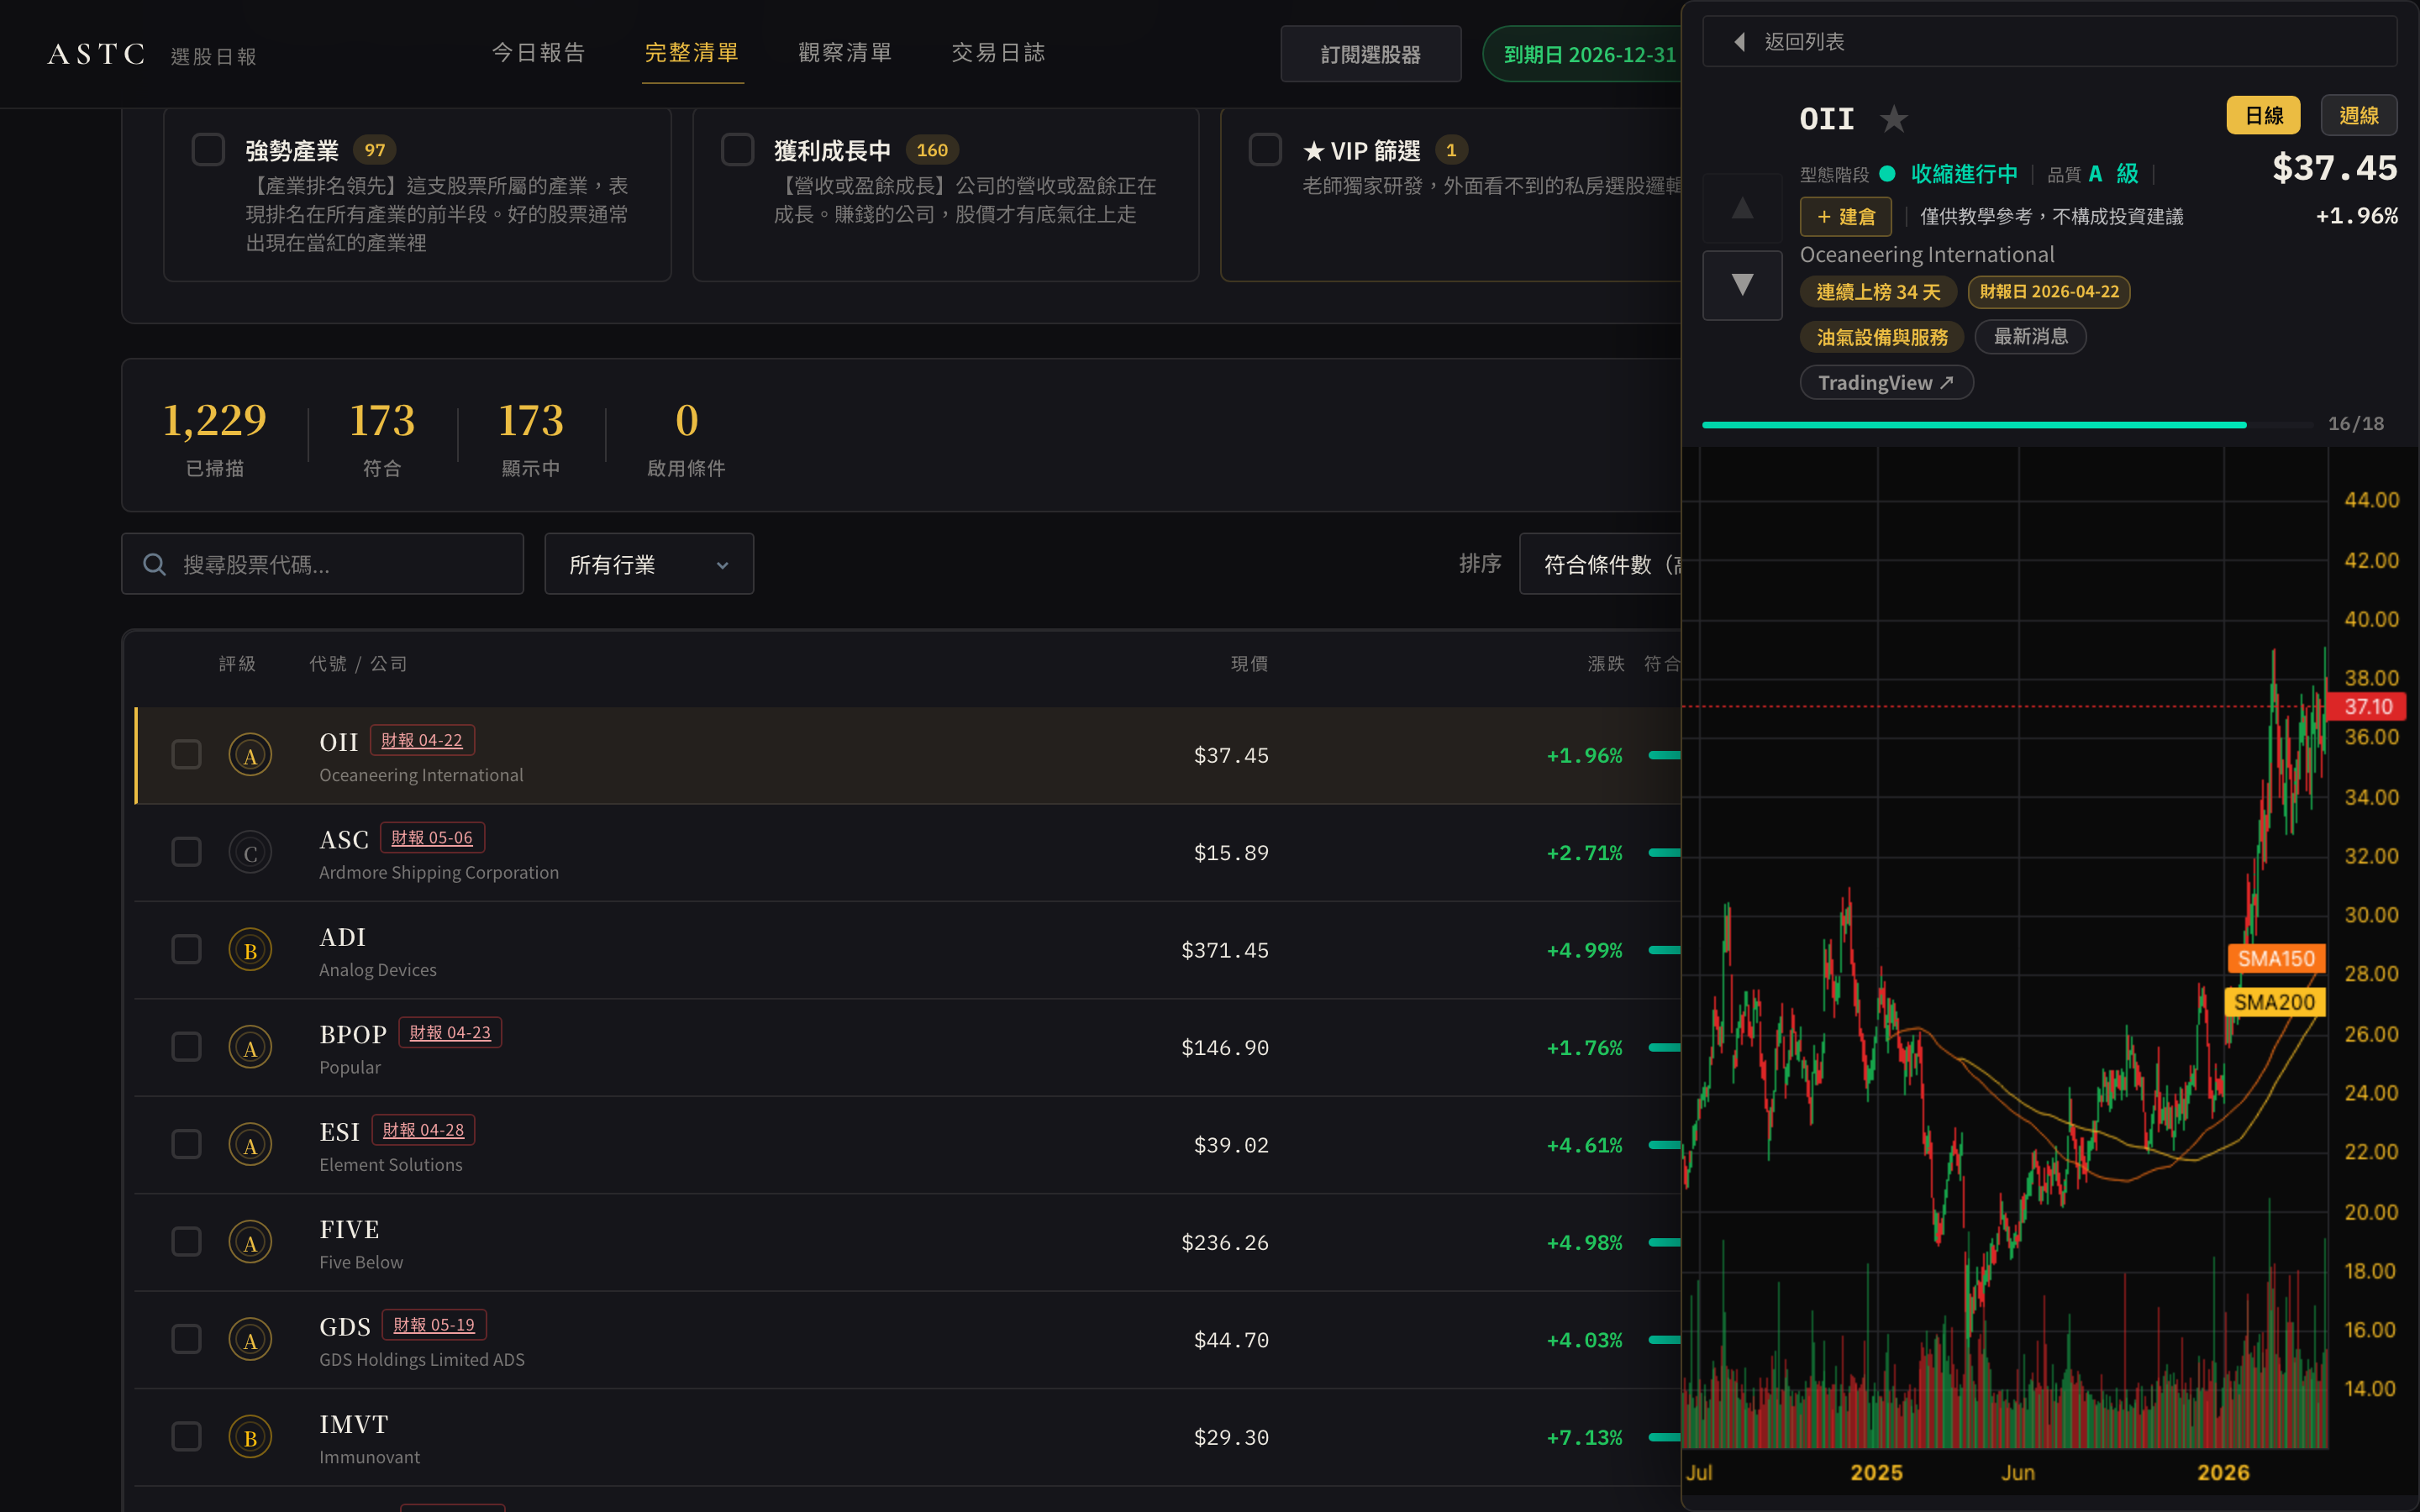Click the 37.10 price marker on chart
This screenshot has width=2420, height=1512.
point(2367,706)
